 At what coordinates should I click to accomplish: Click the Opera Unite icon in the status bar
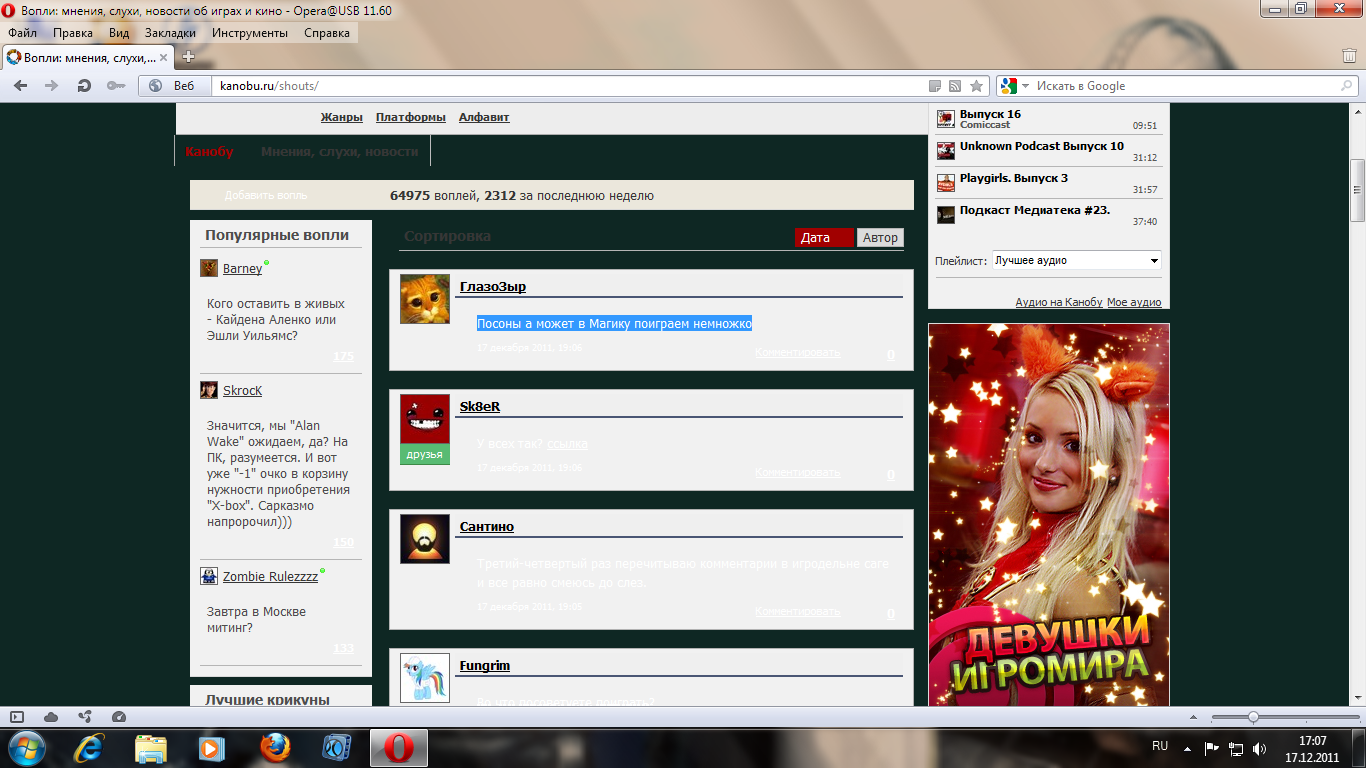85,717
